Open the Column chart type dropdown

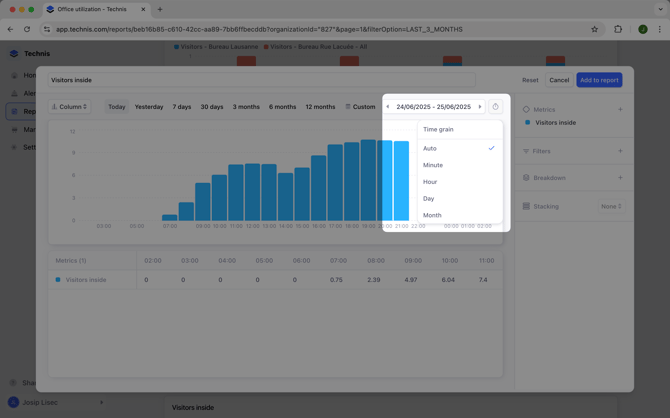[x=70, y=107]
